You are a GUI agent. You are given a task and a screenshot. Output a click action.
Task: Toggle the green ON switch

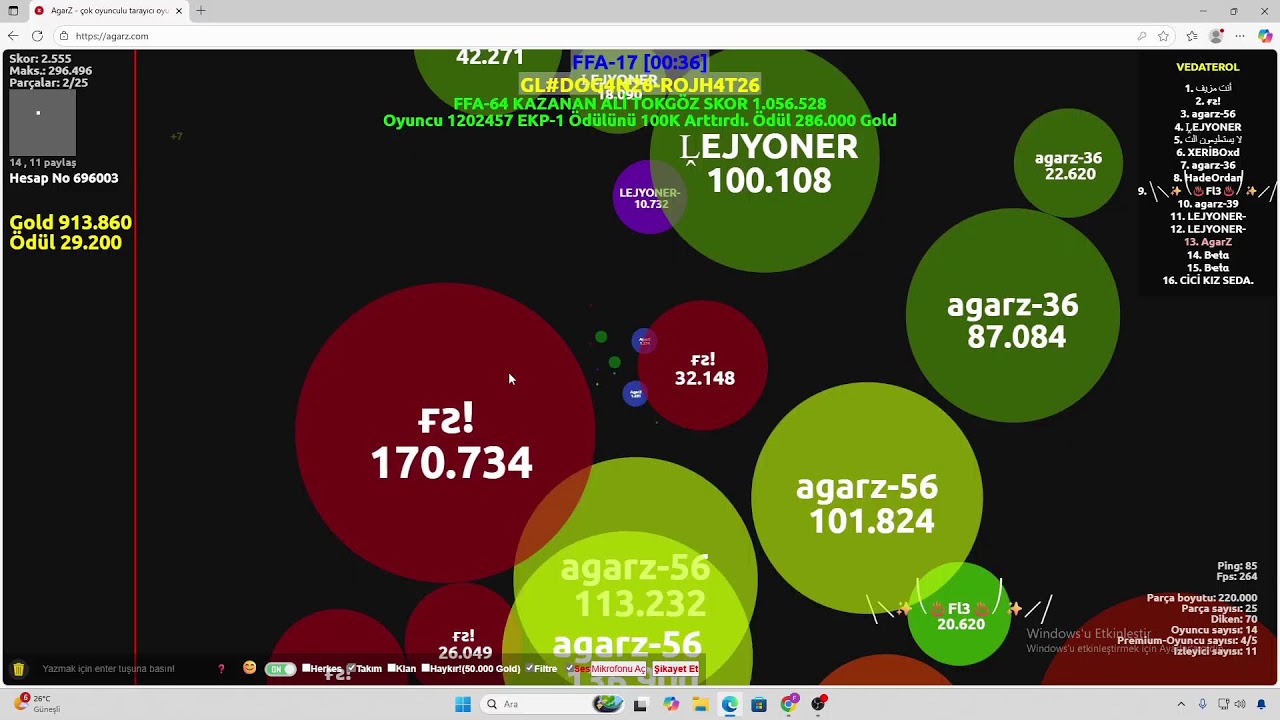280,669
